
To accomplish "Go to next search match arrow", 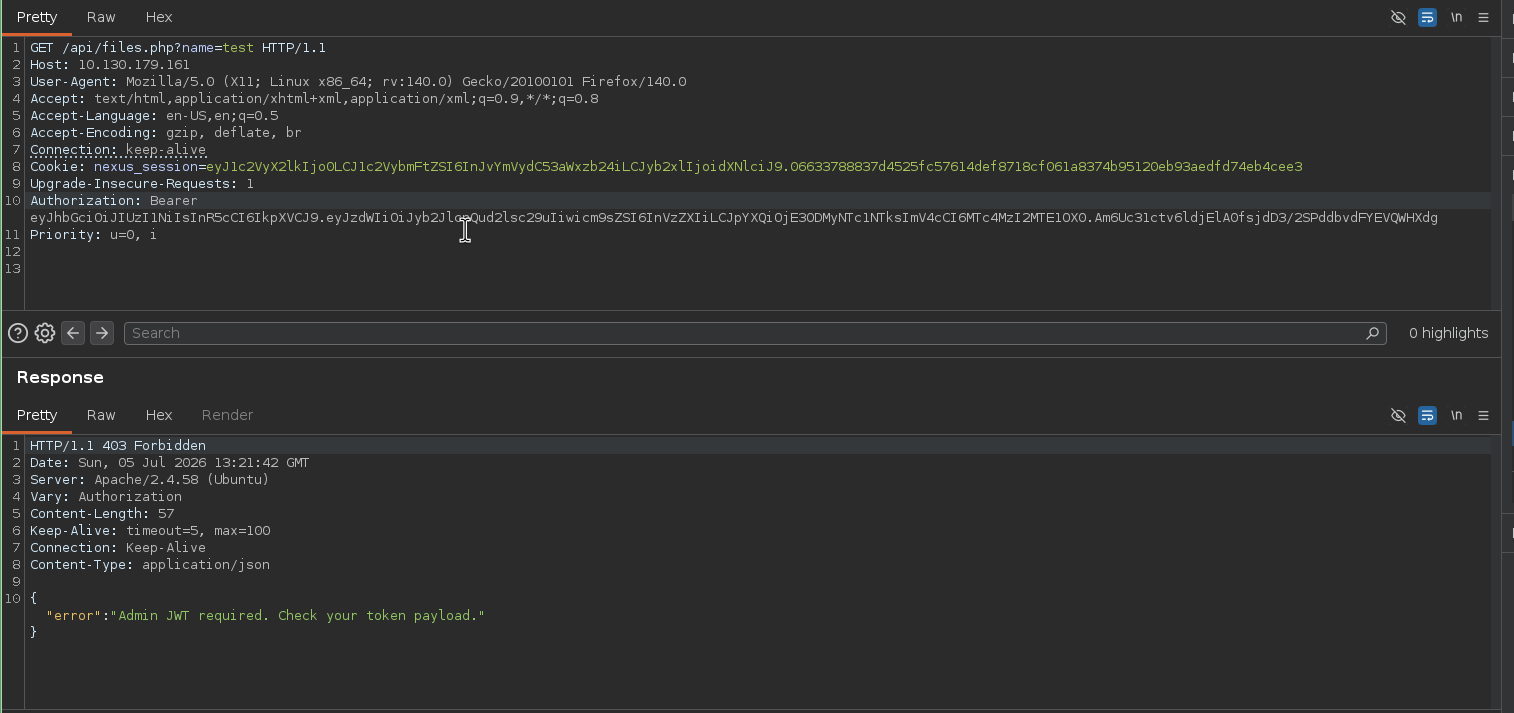I will (102, 333).
